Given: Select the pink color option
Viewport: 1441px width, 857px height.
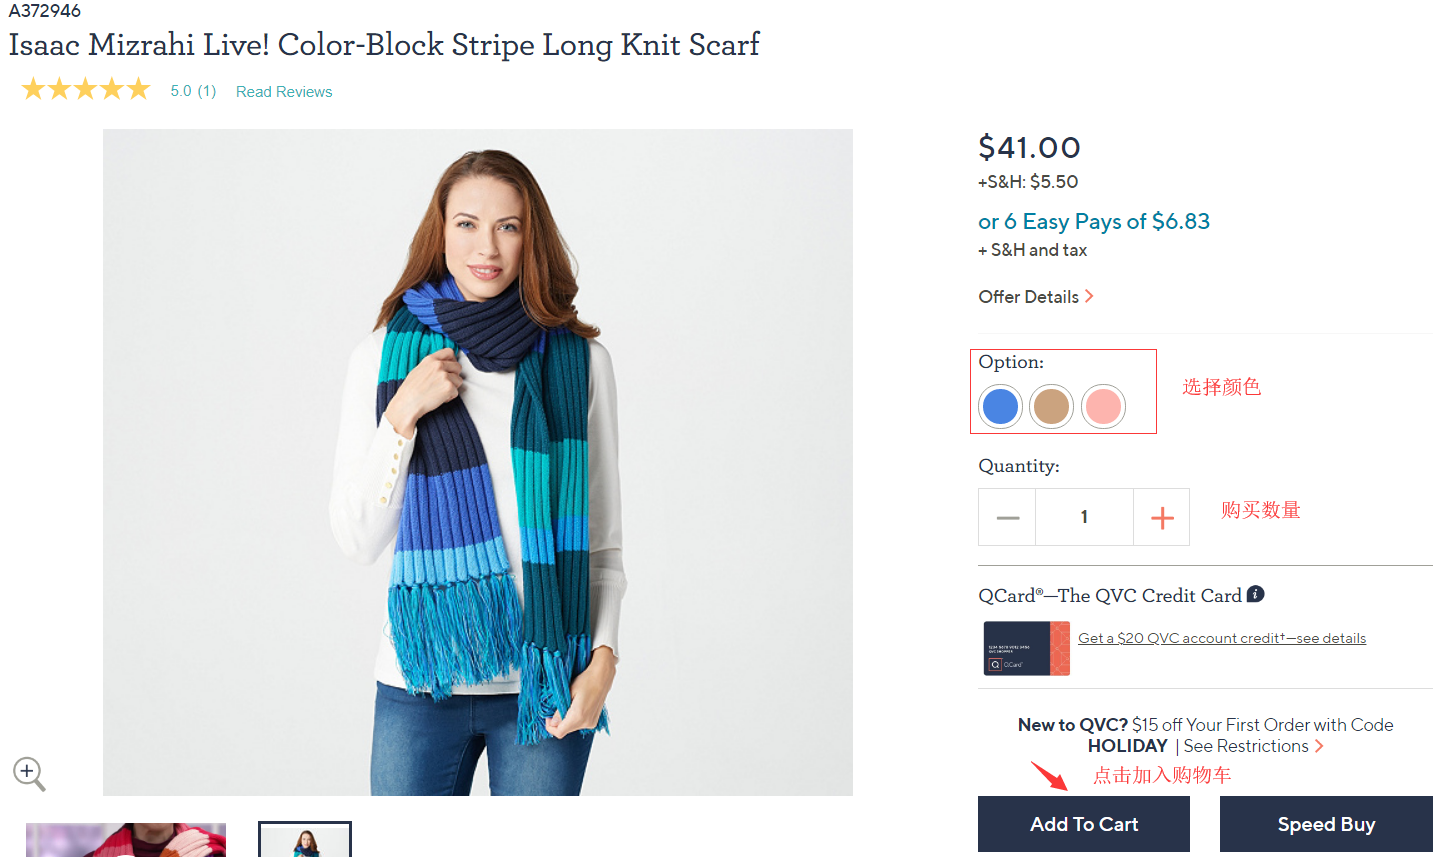Looking at the screenshot, I should pos(1103,407).
